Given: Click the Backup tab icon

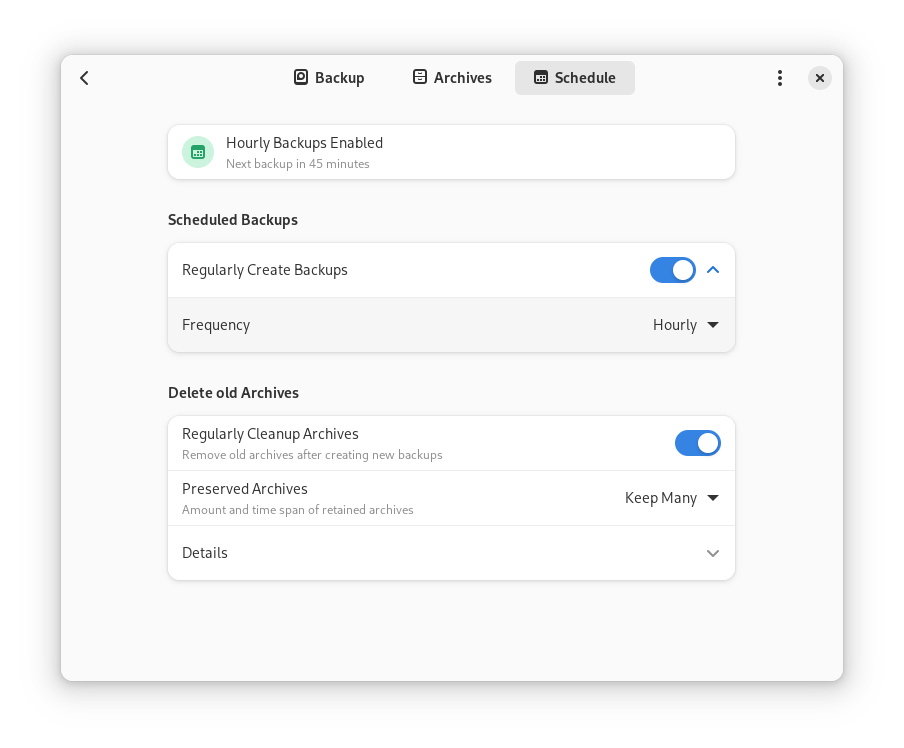Looking at the screenshot, I should click(300, 77).
